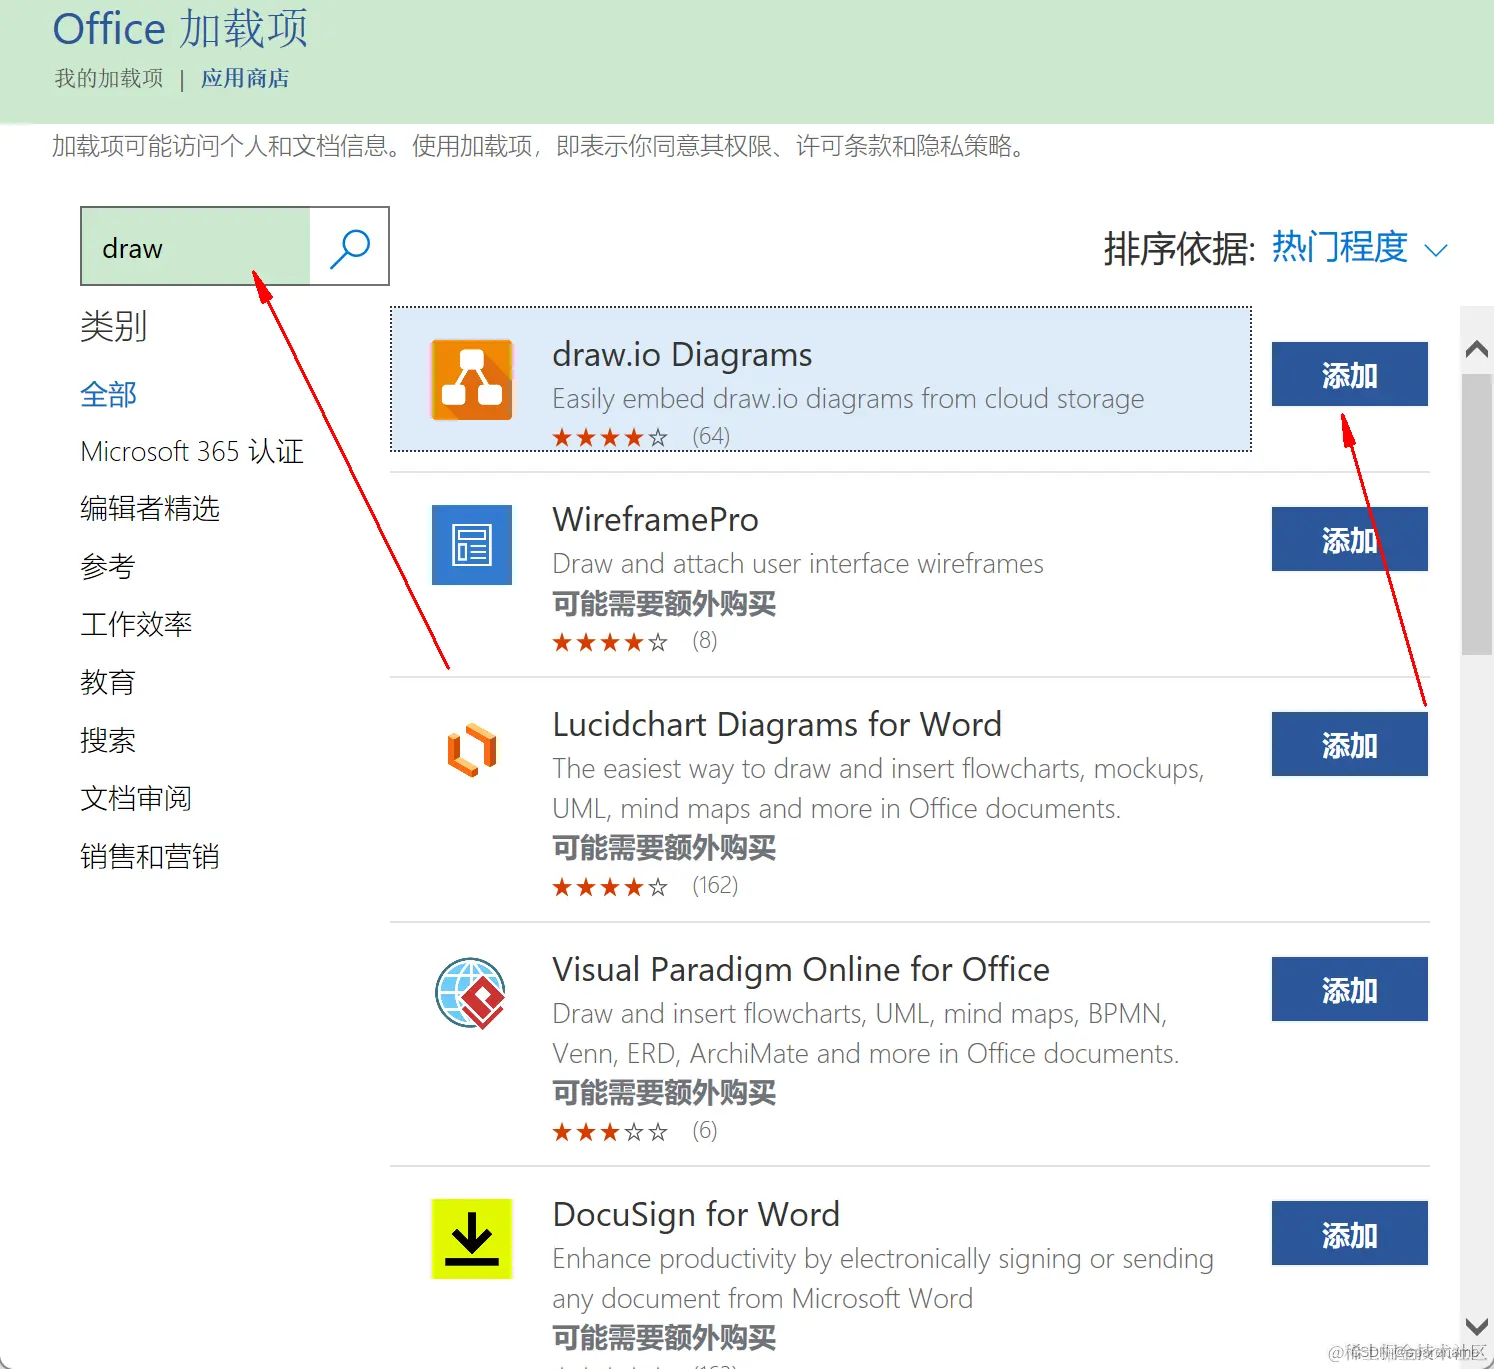Select the 搜索 category
1494x1369 pixels.
108,740
